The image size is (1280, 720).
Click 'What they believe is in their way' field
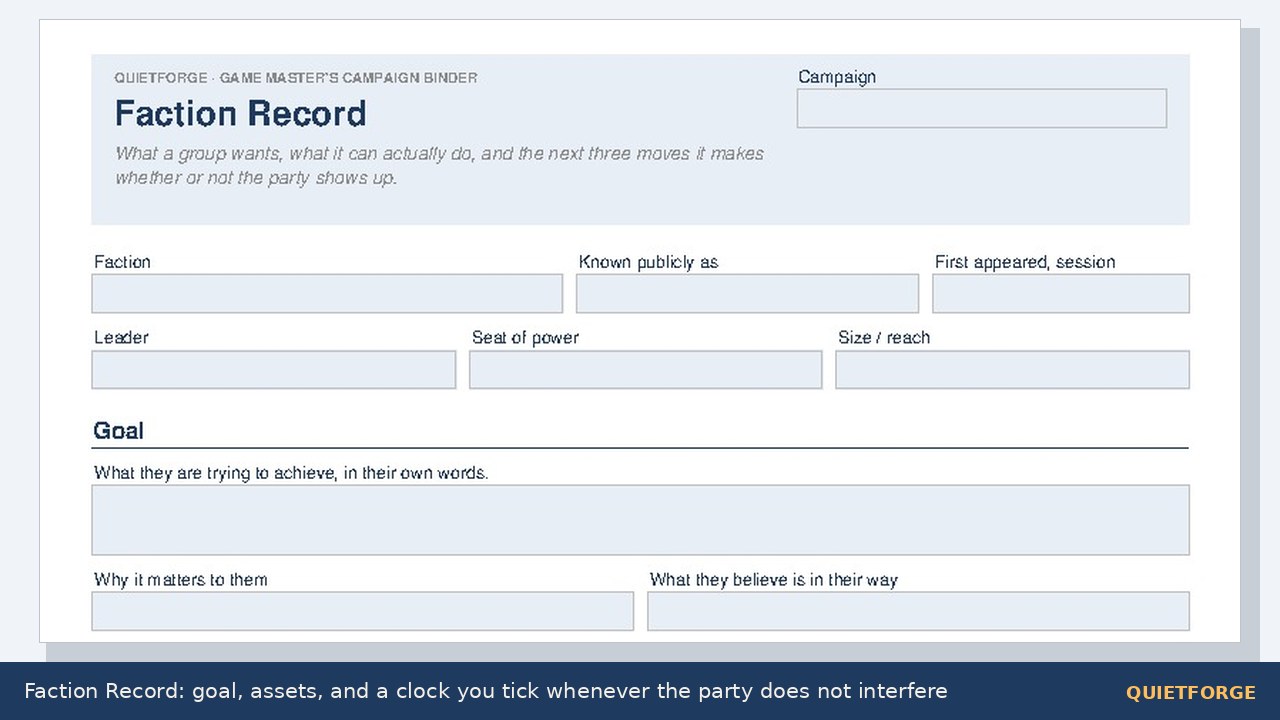(918, 611)
